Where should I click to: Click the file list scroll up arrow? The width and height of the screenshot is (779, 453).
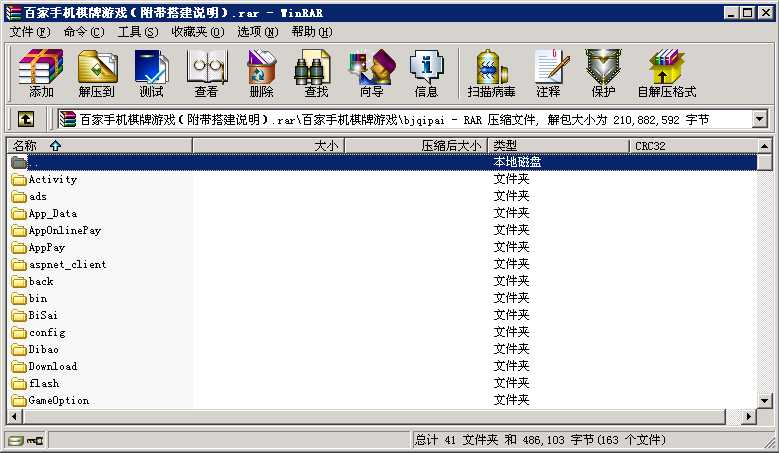(765, 146)
